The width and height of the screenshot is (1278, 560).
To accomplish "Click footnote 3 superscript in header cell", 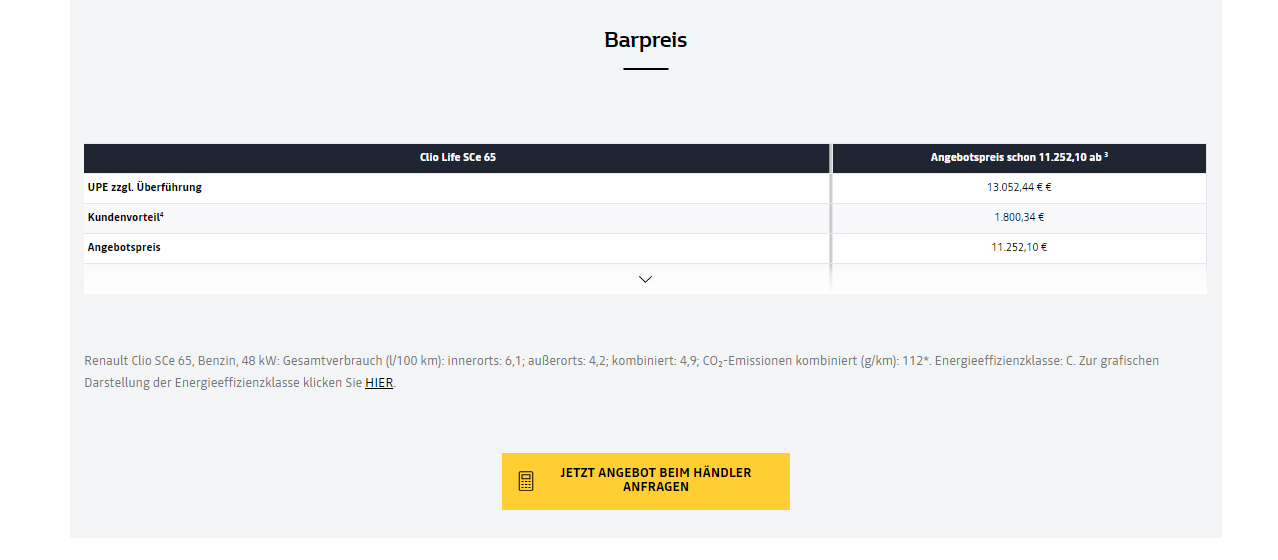I will point(1105,155).
